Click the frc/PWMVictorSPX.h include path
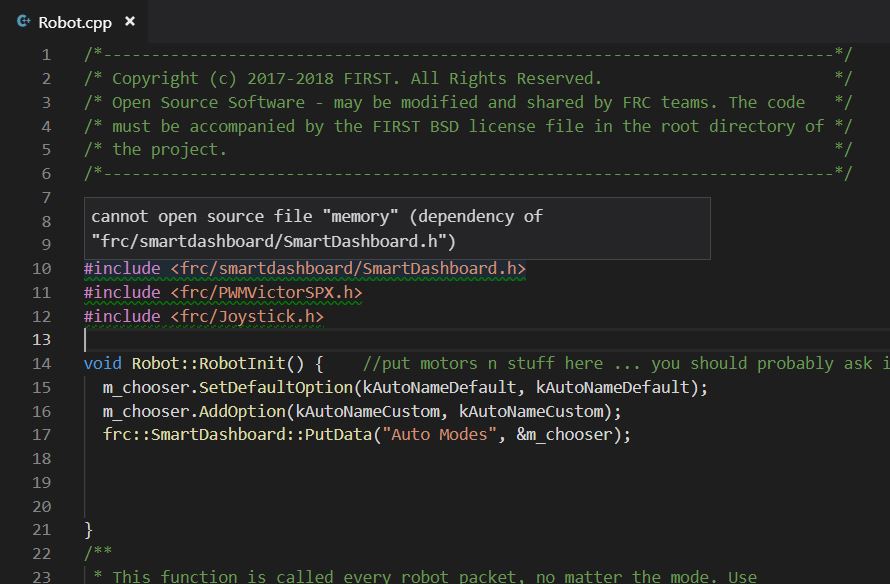This screenshot has height=584, width=890. coord(266,292)
